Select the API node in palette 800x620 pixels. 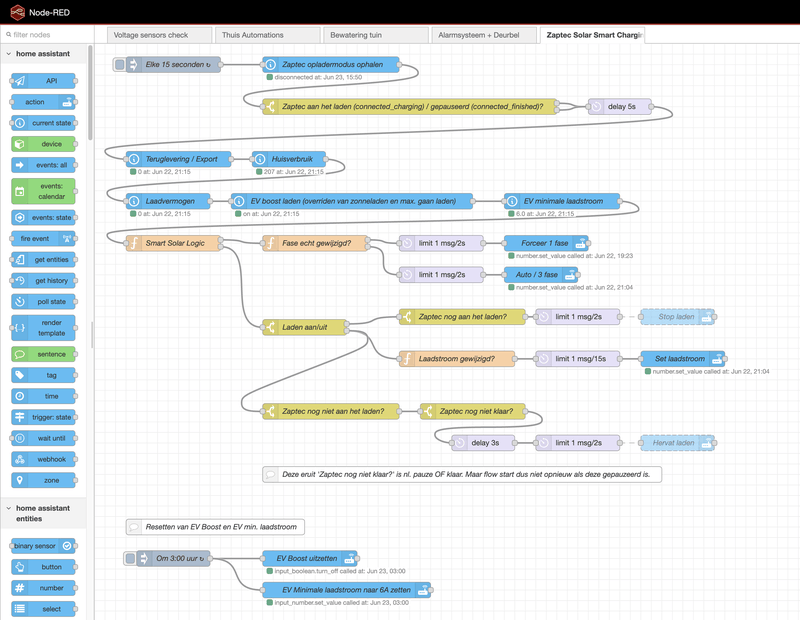(43, 81)
